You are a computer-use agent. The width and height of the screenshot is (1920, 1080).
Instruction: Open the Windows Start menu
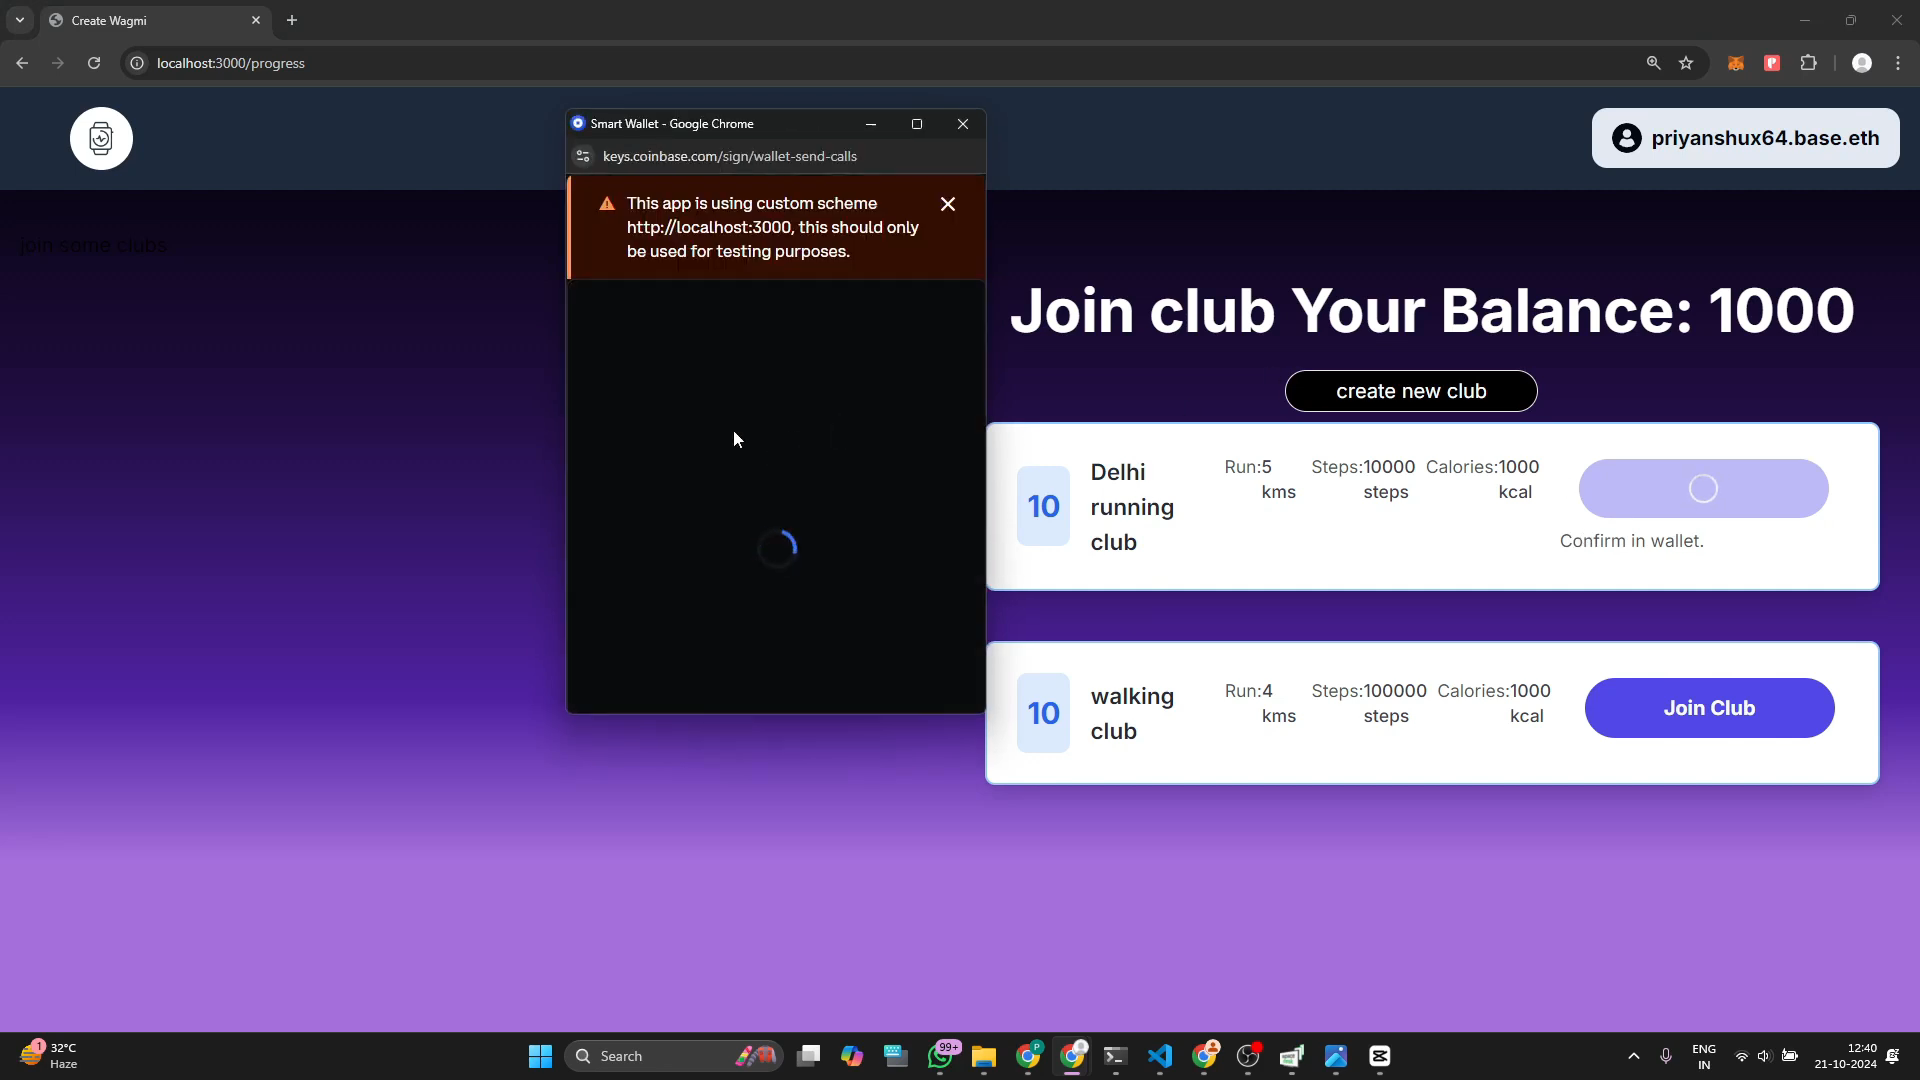click(x=540, y=1056)
